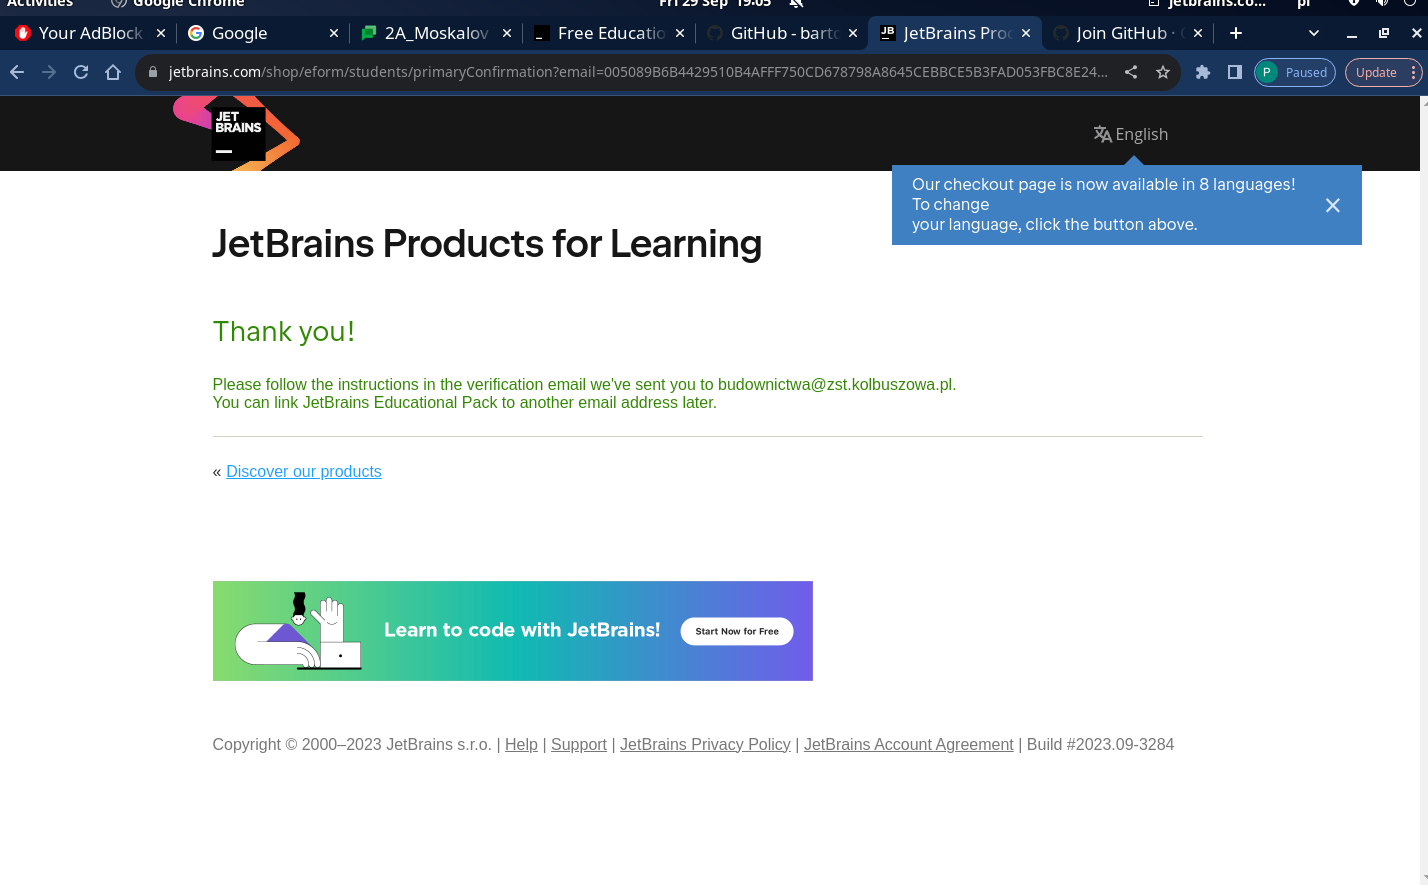View site information lock icon
Viewport: 1428px width, 885px height.
[153, 72]
